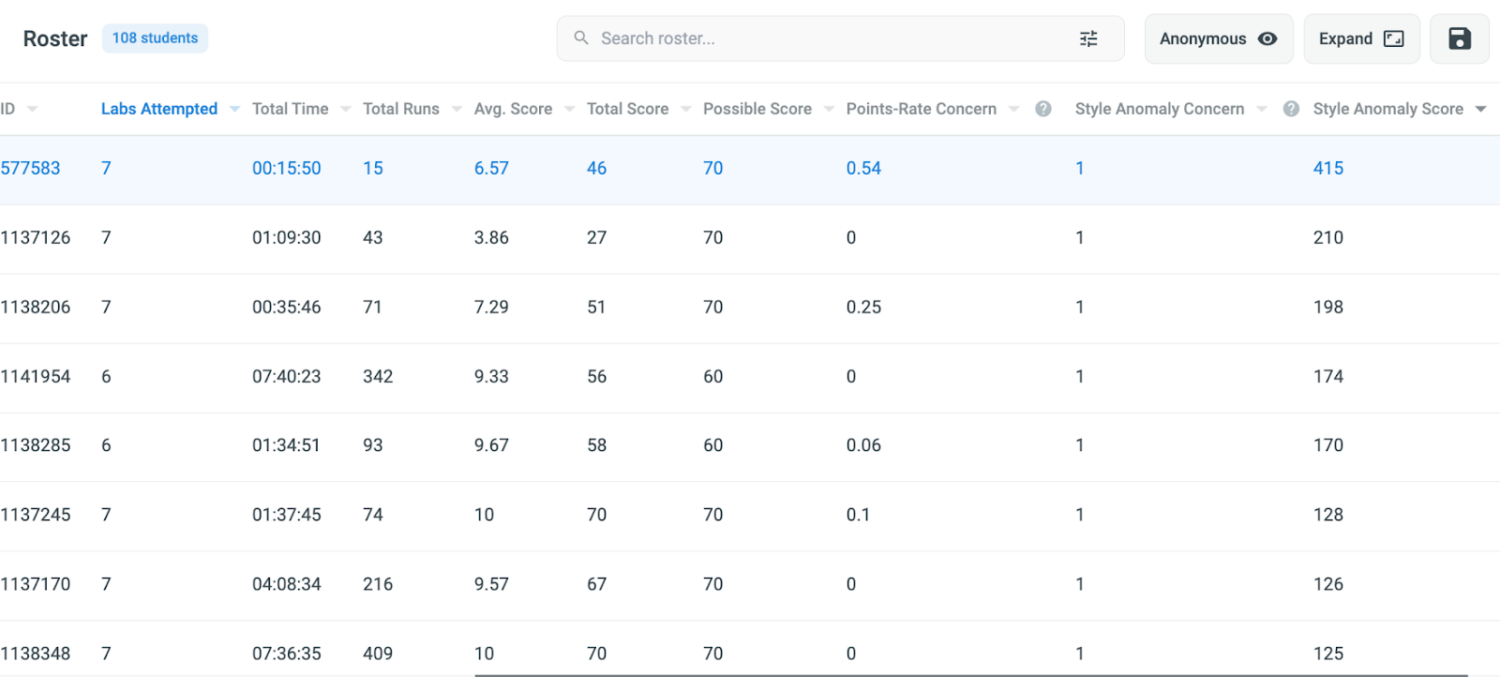This screenshot has height=677, width=1500.
Task: Click the 108 students badge
Action: tap(155, 38)
